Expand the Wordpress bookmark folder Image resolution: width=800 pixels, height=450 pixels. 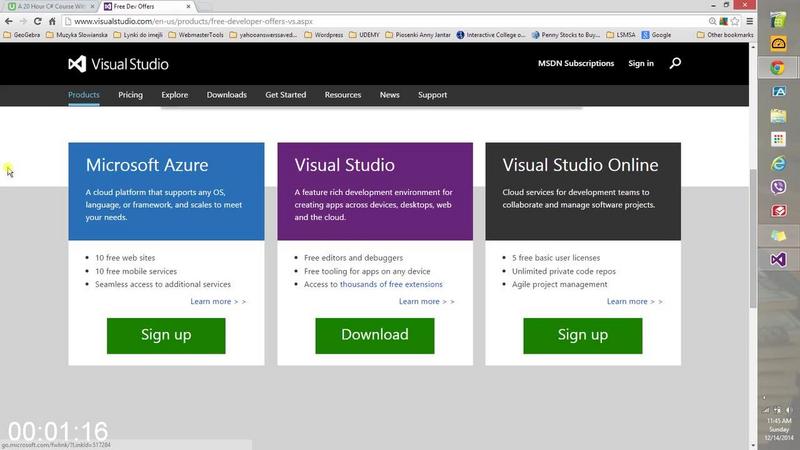pos(323,35)
